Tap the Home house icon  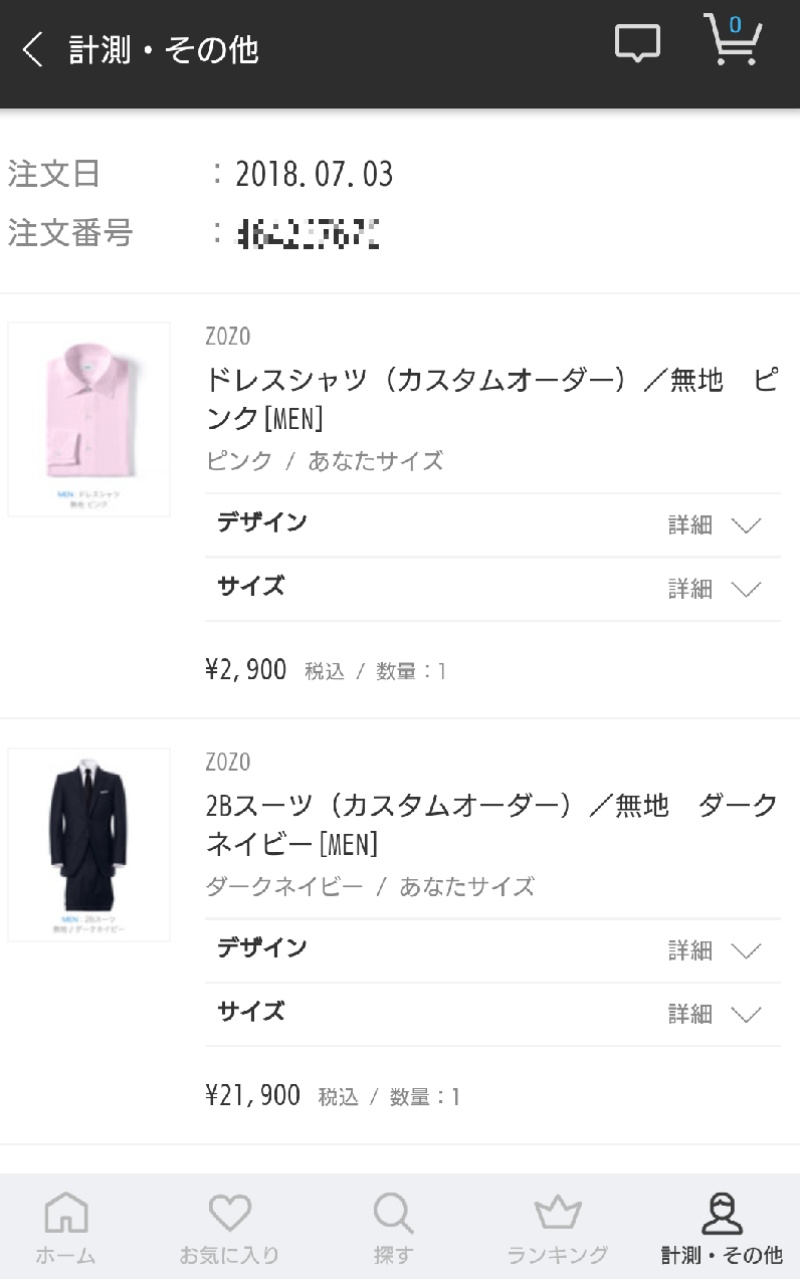pos(66,1213)
